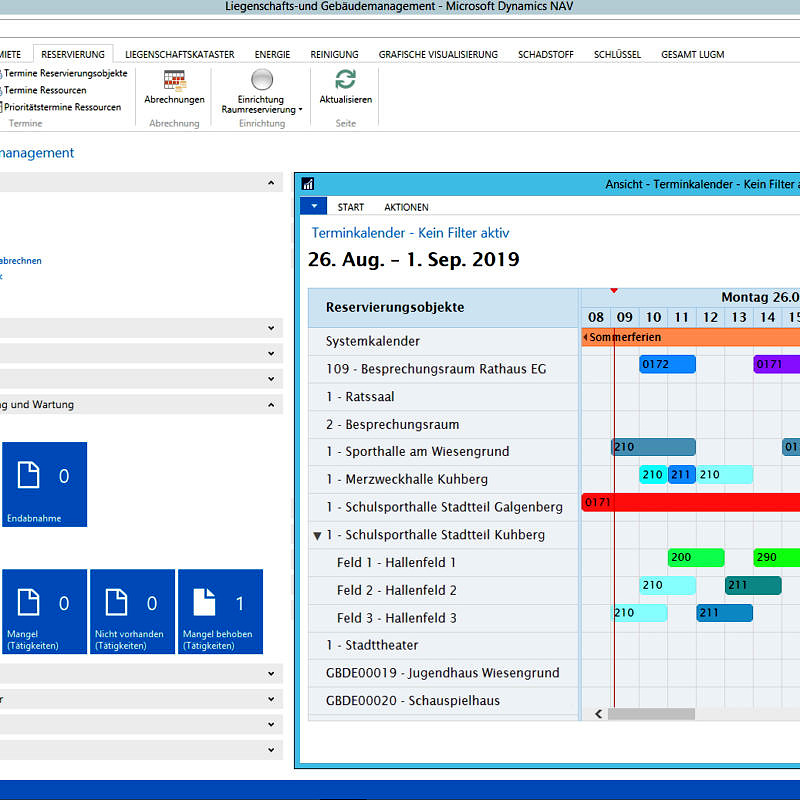This screenshot has width=800, height=800.
Task: Select the orange Sommerferien bar
Action: (x=691, y=337)
